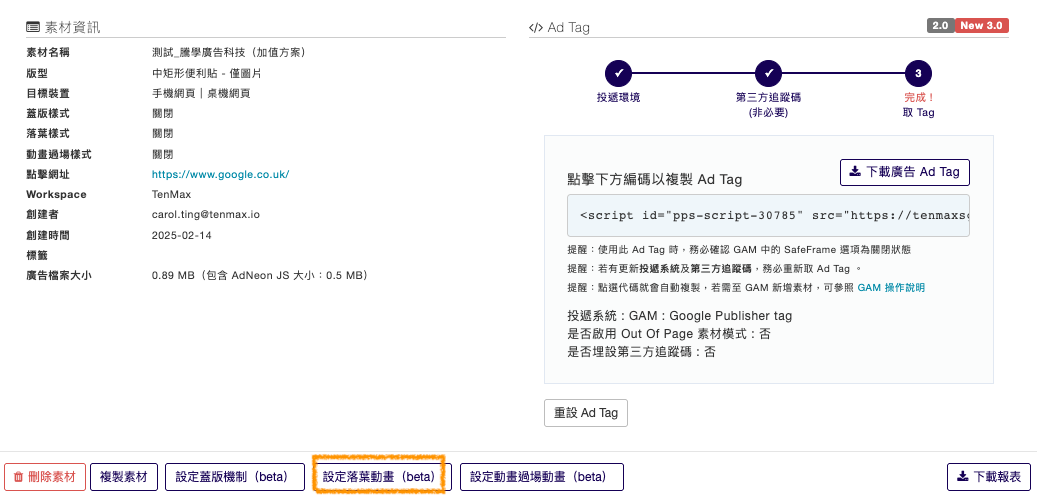
Task: Click the list icon beside 素材資訊 heading
Action: pos(32,28)
